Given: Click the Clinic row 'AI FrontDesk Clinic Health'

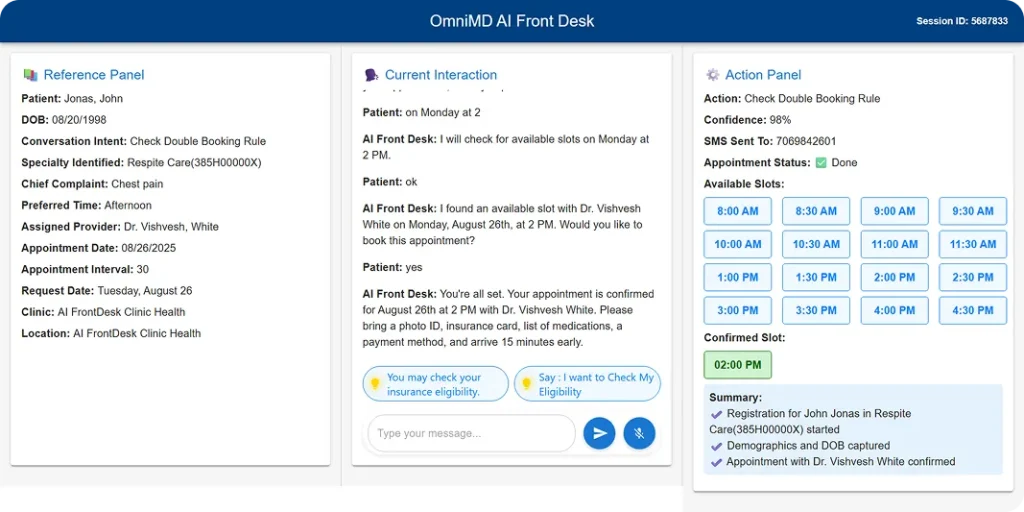Looking at the screenshot, I should (x=103, y=312).
